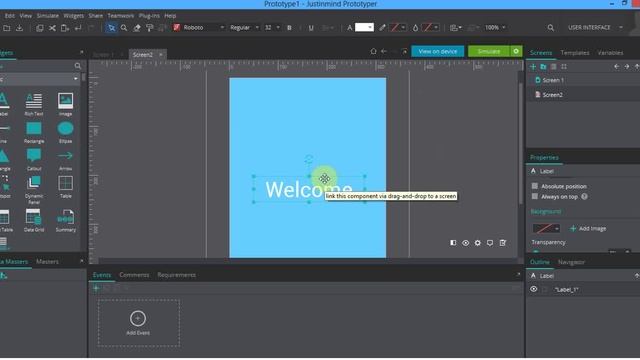The image size is (640, 360).
Task: Open the View menu
Action: [26, 16]
